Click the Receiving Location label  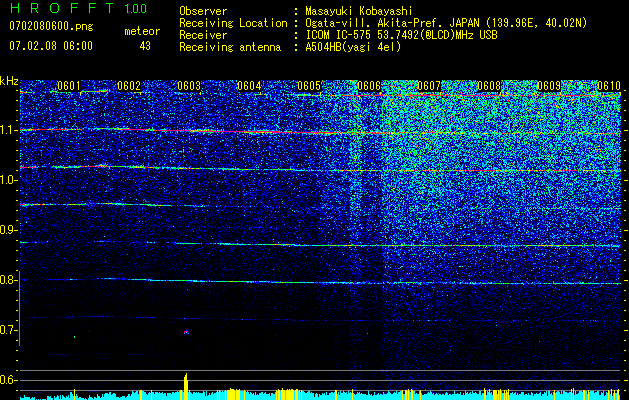pos(233,24)
